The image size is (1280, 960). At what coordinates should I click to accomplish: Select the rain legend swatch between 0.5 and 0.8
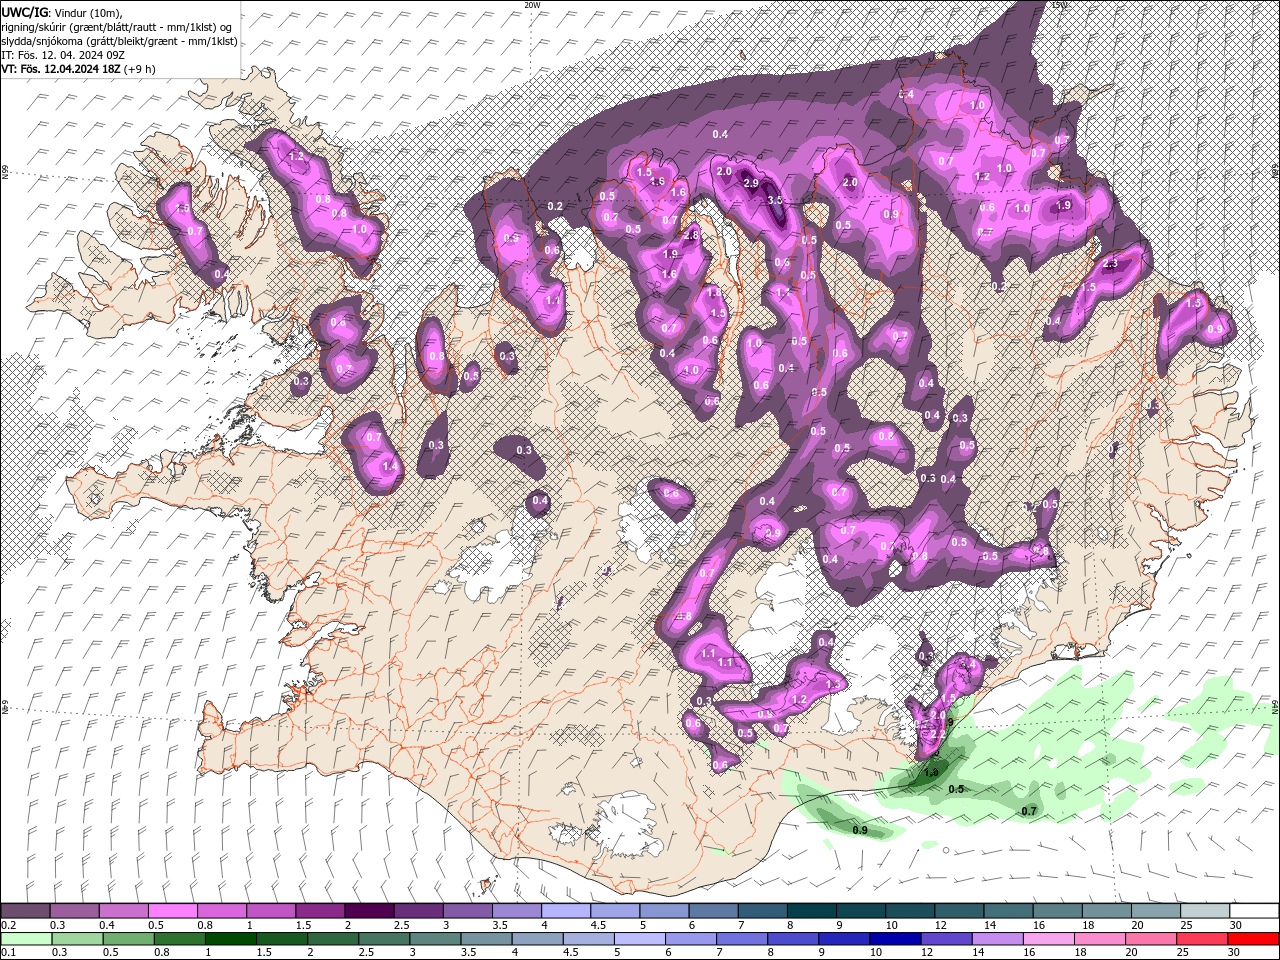tap(128, 939)
